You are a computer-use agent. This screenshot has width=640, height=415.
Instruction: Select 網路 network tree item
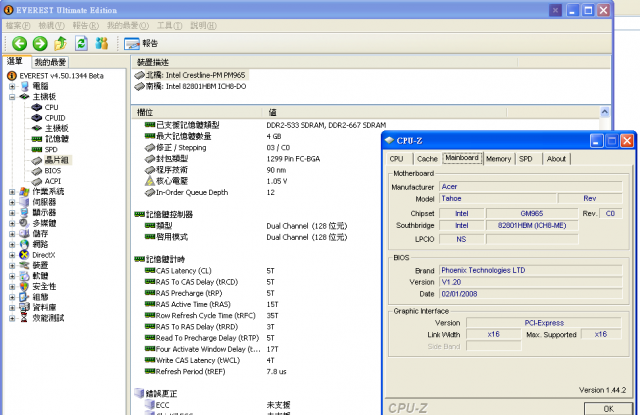[x=40, y=244]
